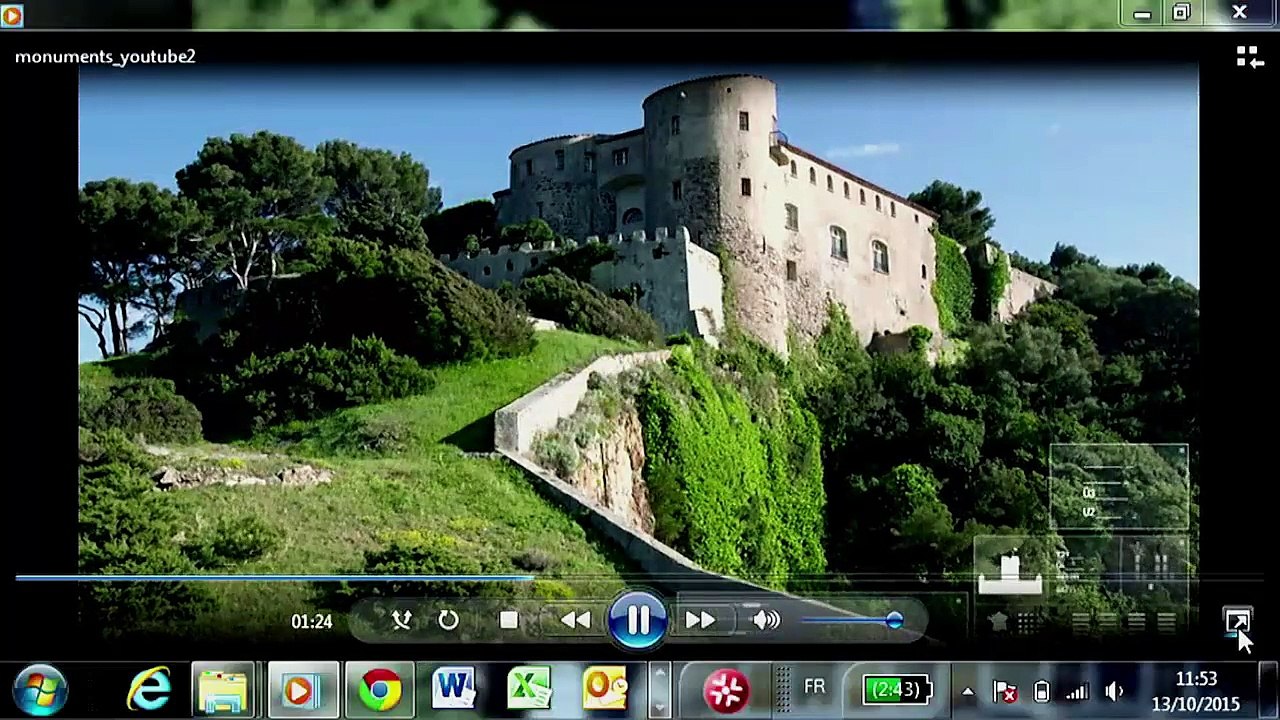Show hidden notification area icons
Viewport: 1280px width, 720px height.
pyautogui.click(x=967, y=691)
